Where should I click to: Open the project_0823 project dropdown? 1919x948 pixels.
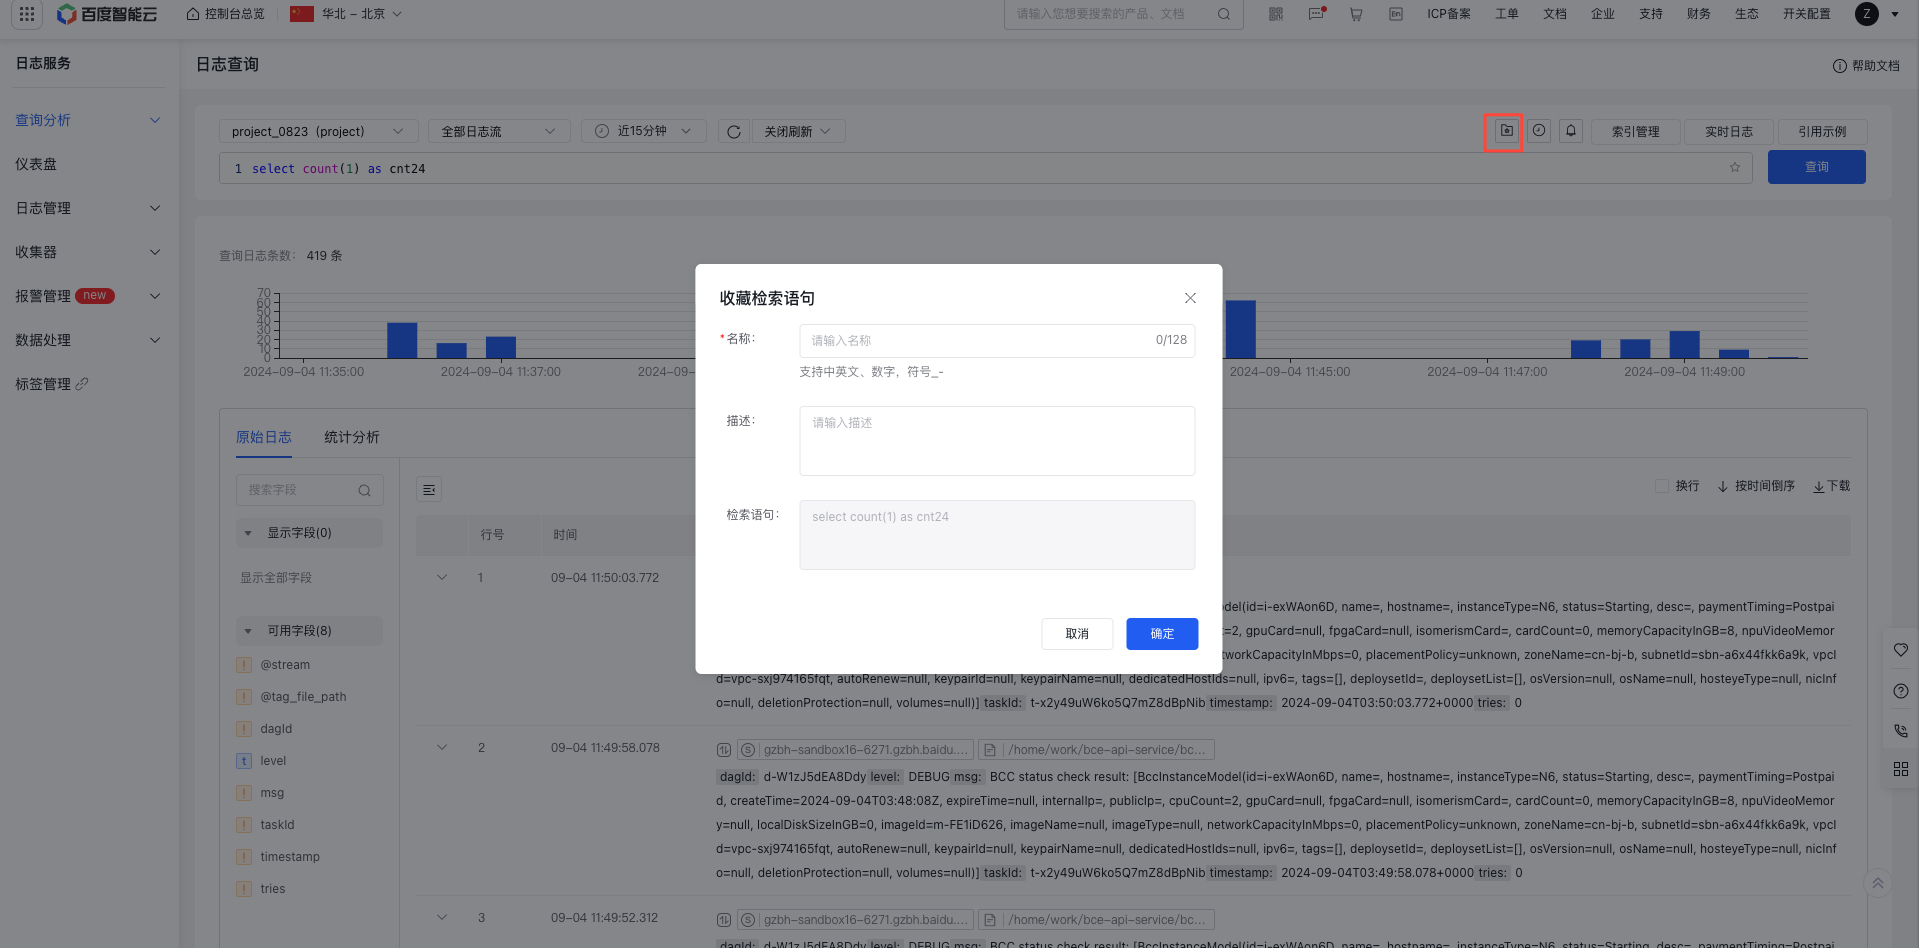pyautogui.click(x=318, y=132)
